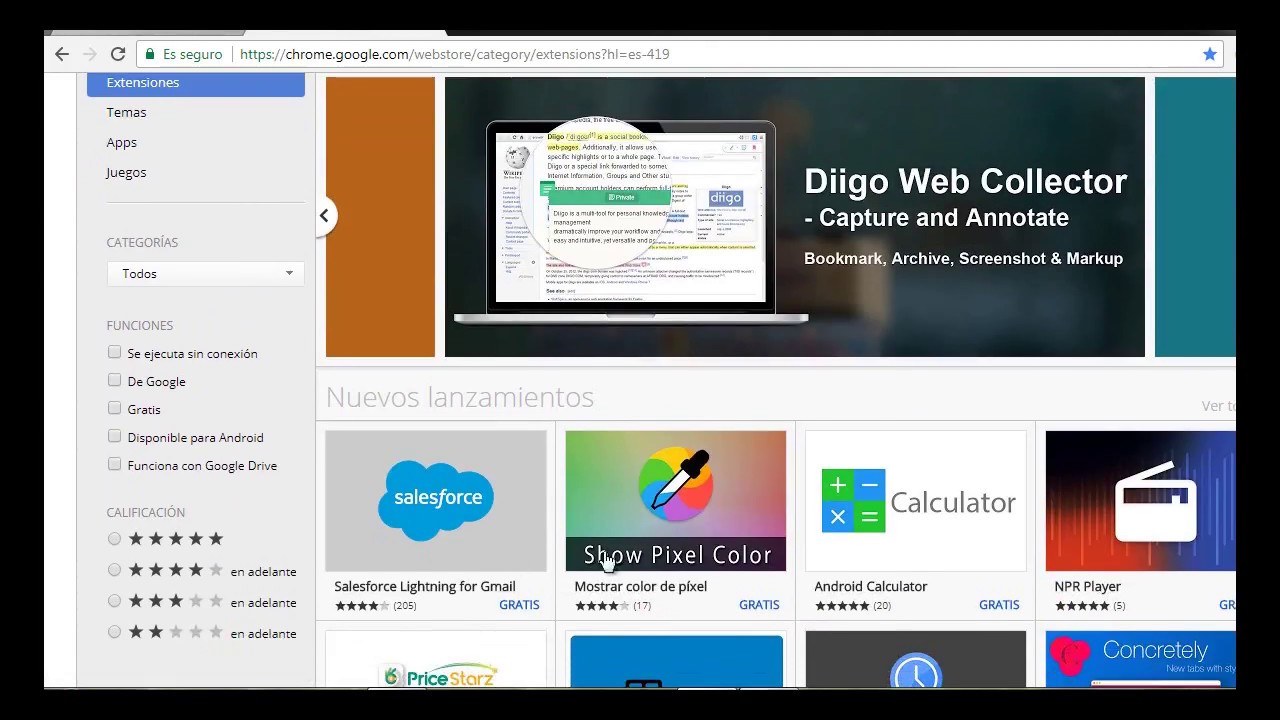The image size is (1280, 720).
Task: Click the 'Es seguro' label
Action: 192,54
